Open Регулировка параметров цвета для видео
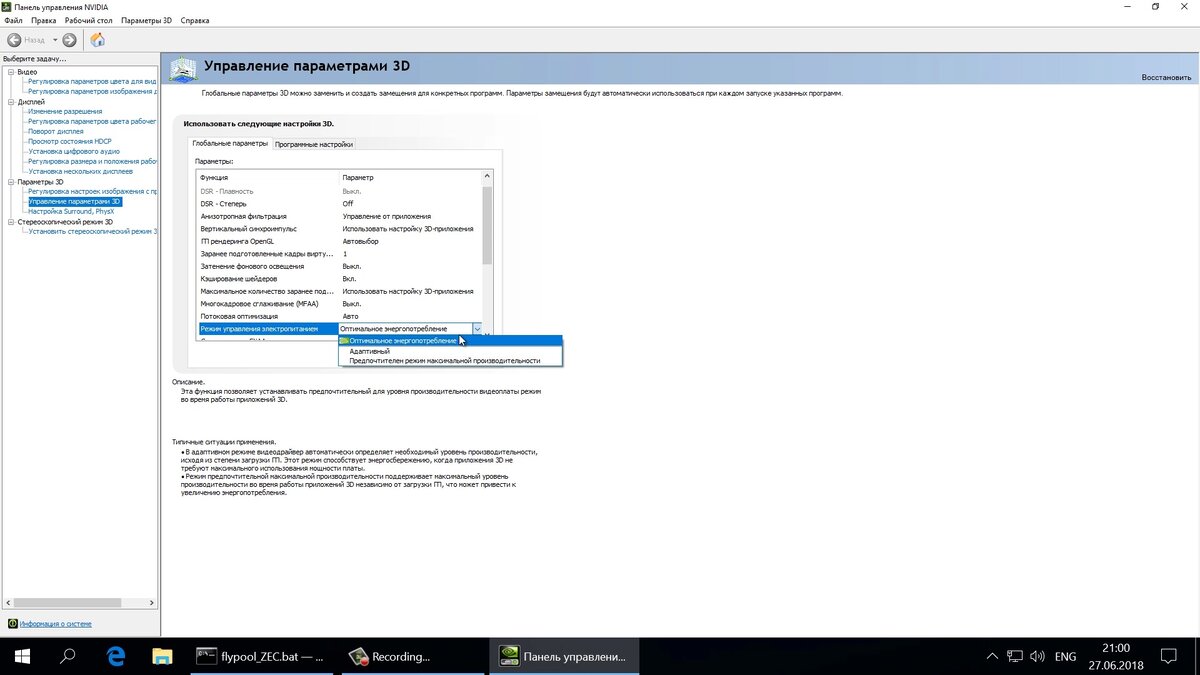The image size is (1200, 675). (x=92, y=82)
